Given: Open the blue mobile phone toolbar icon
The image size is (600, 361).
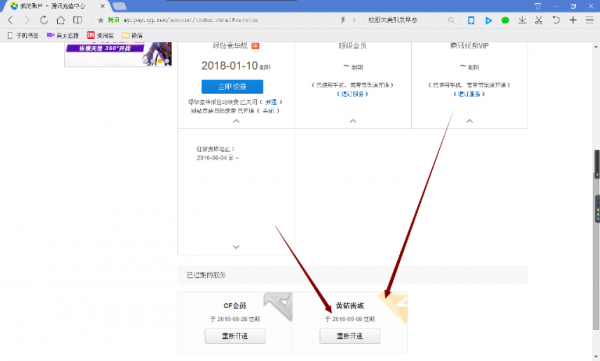Looking at the screenshot, I should pos(471,20).
